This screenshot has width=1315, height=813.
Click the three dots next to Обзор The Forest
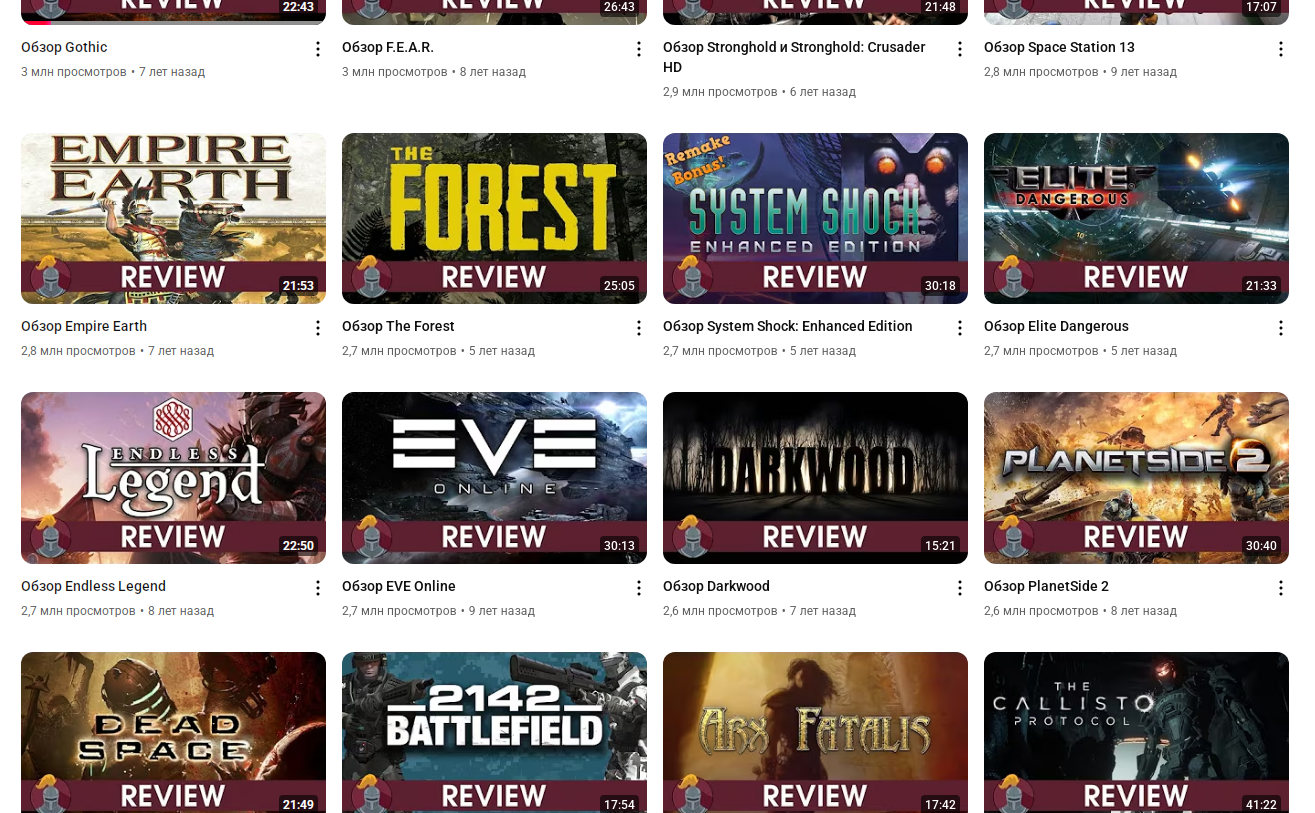(x=639, y=328)
